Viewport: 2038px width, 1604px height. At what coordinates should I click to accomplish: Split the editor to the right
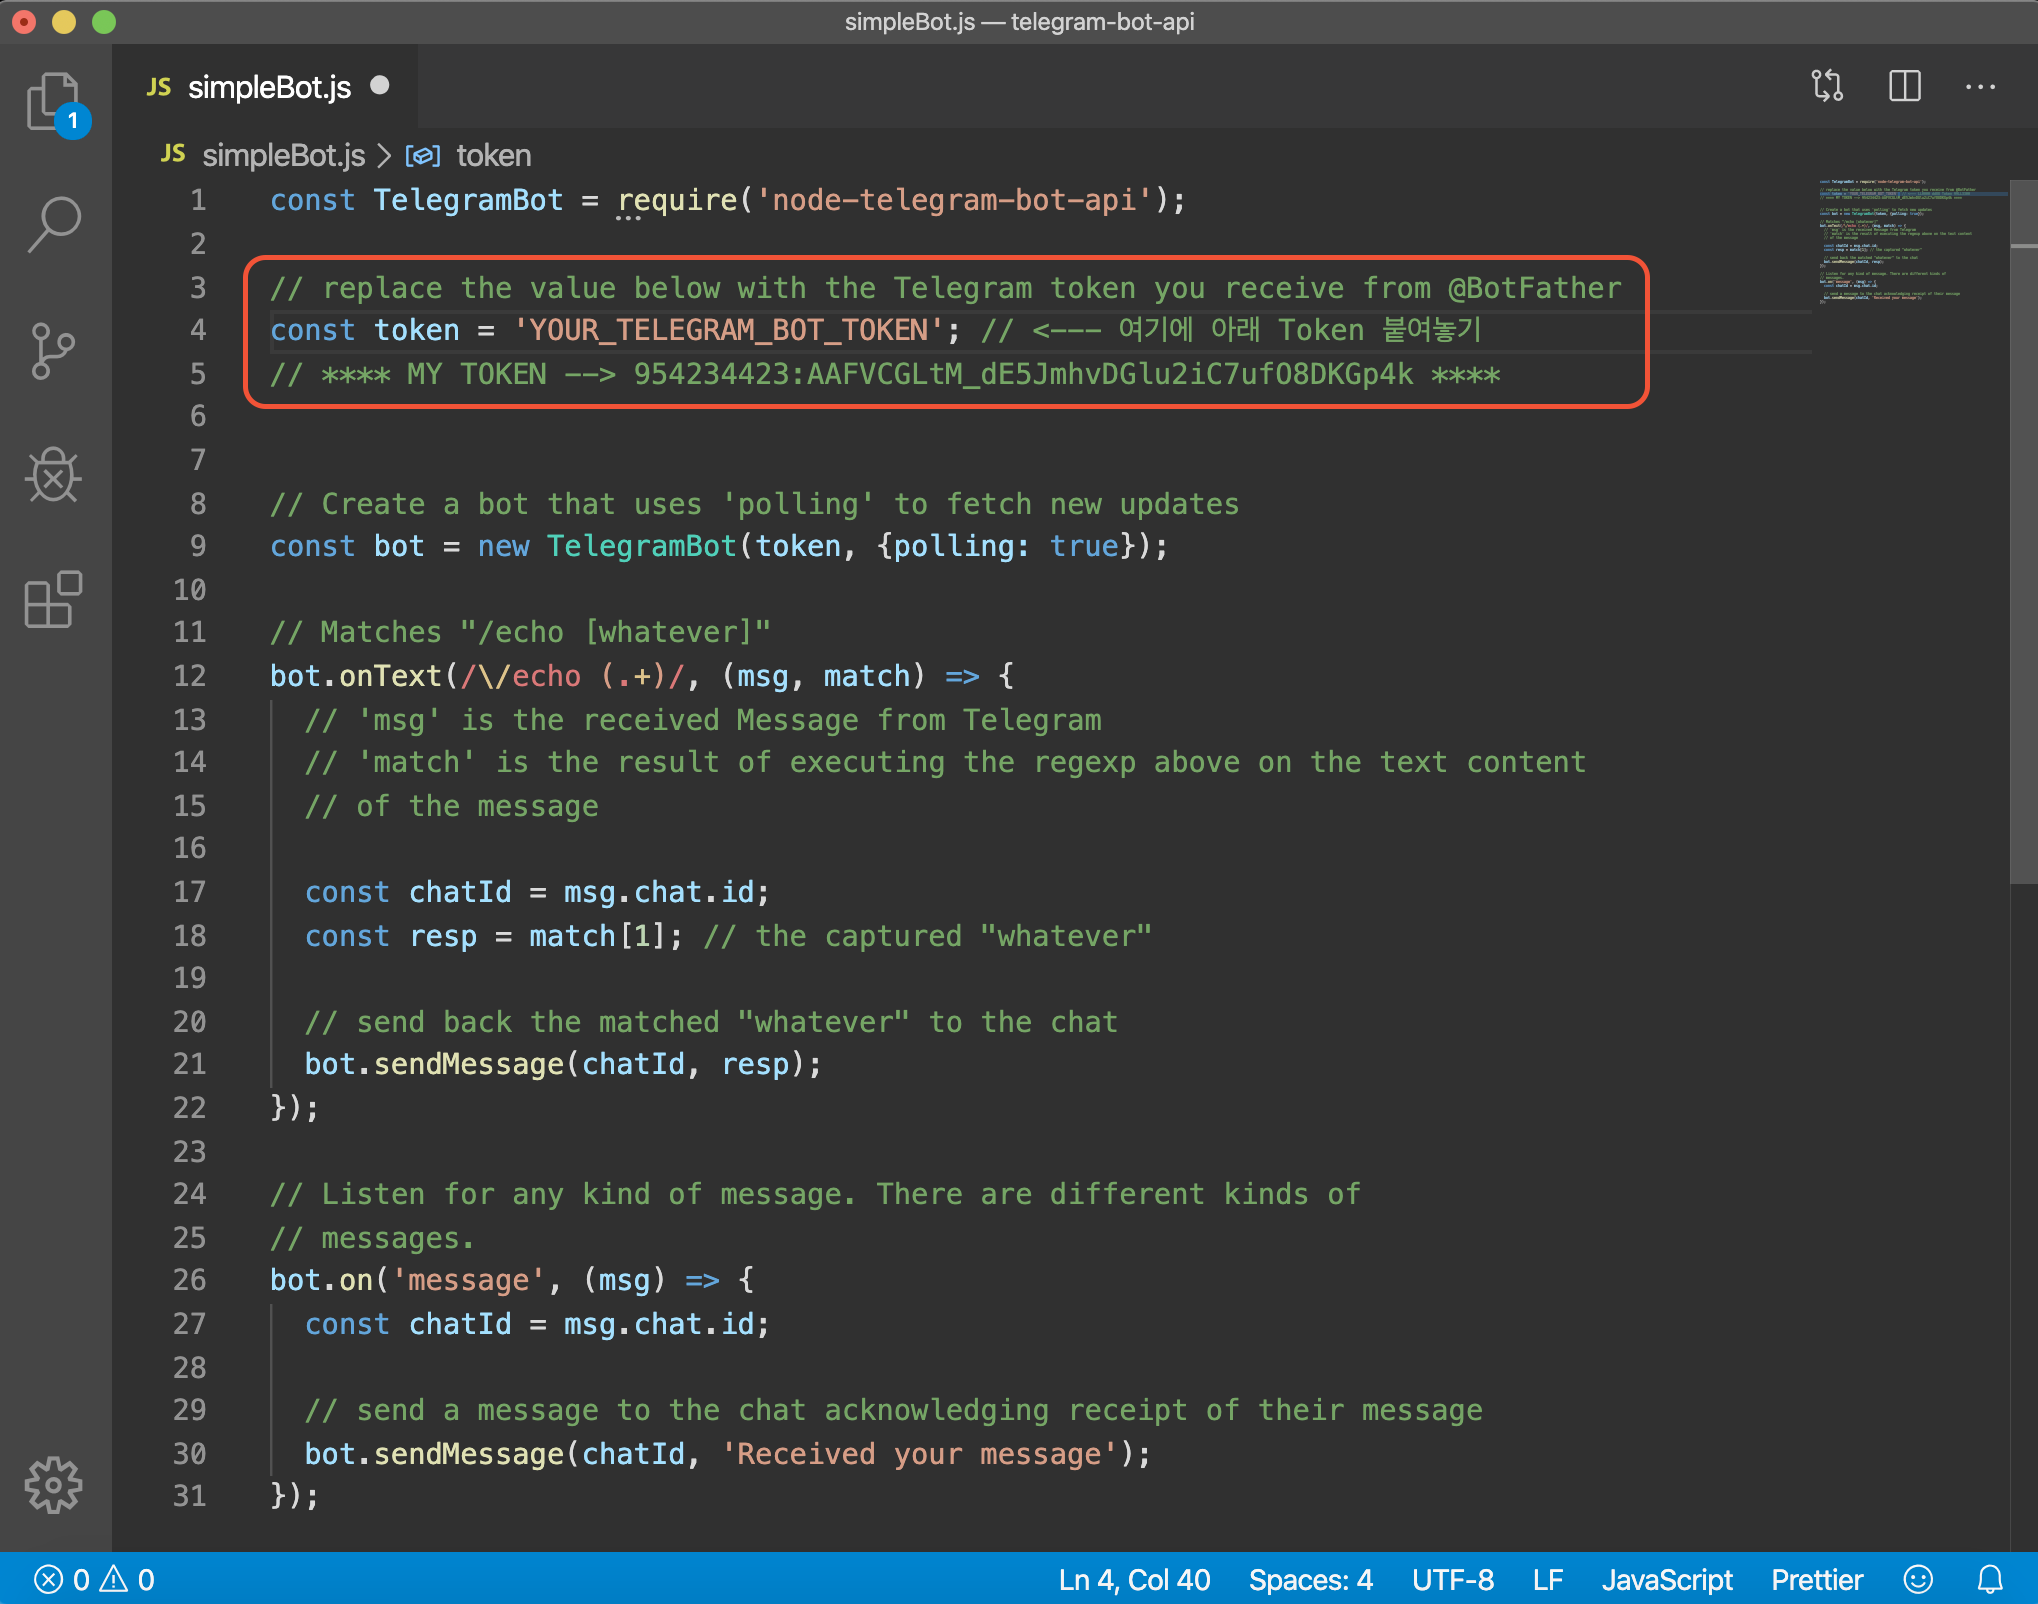(x=1905, y=86)
